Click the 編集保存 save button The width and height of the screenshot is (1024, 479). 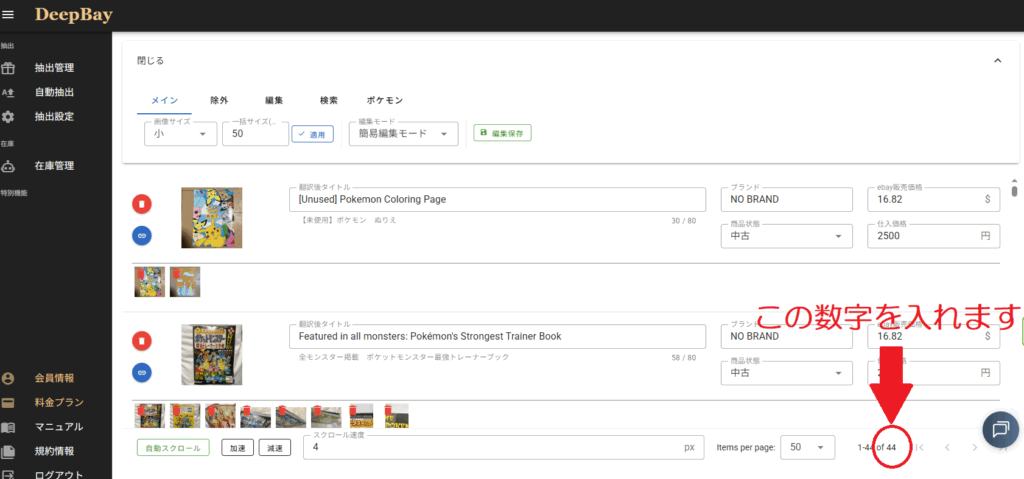click(x=502, y=133)
